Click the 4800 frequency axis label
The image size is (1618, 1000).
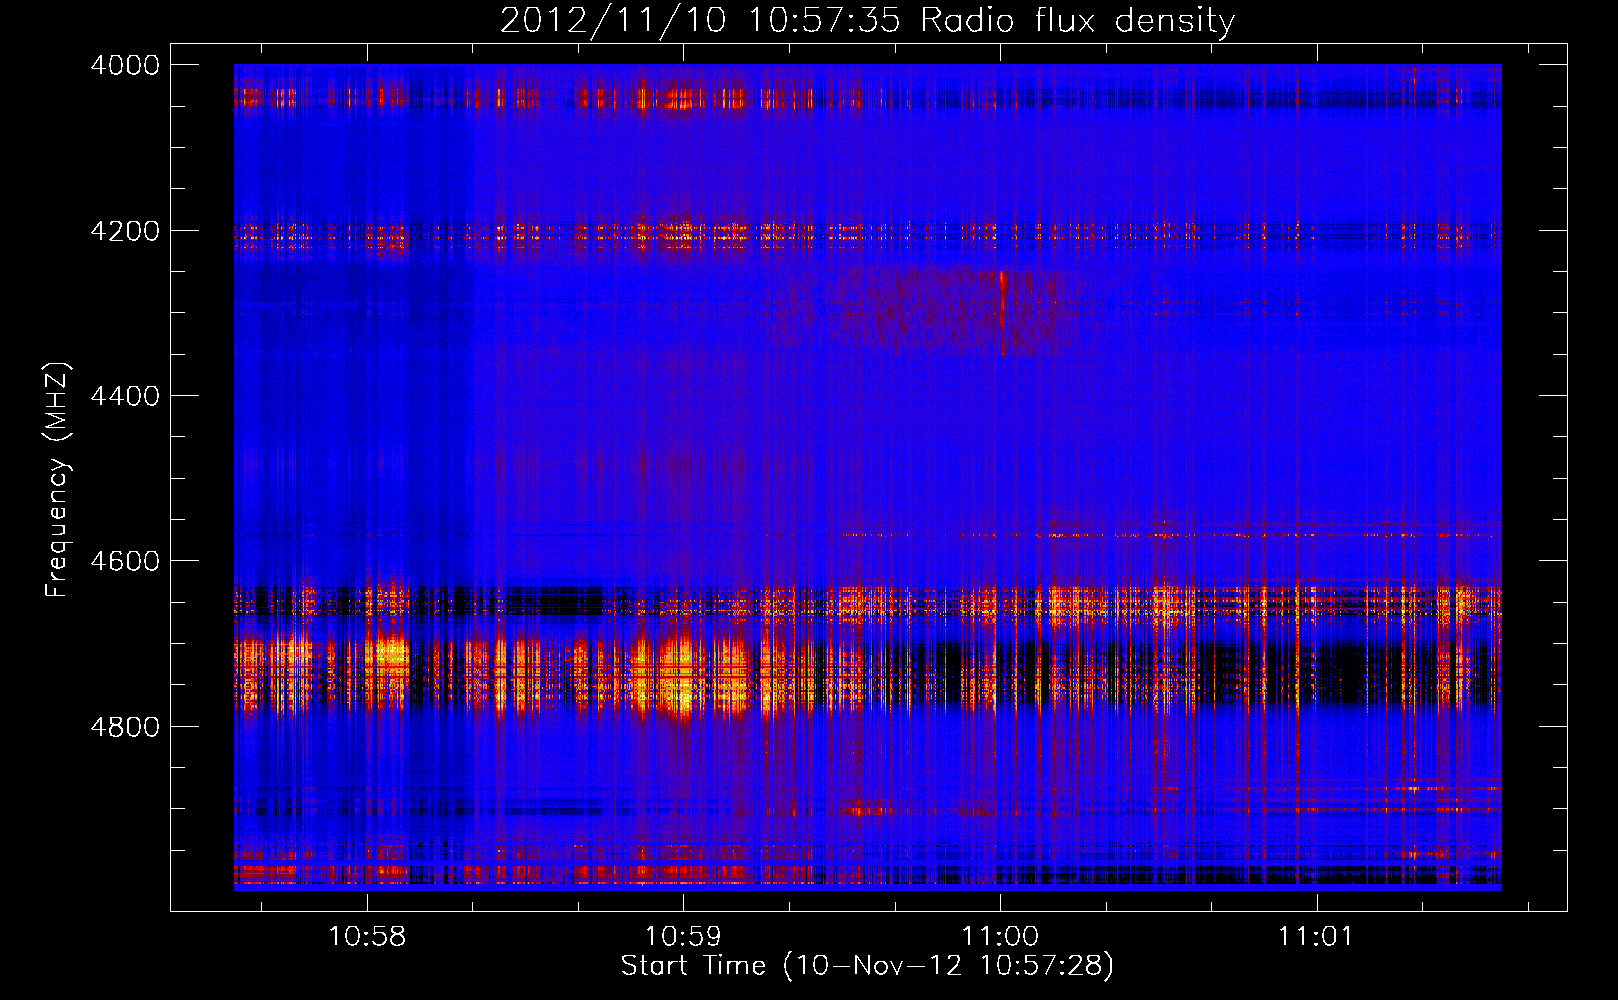(125, 726)
